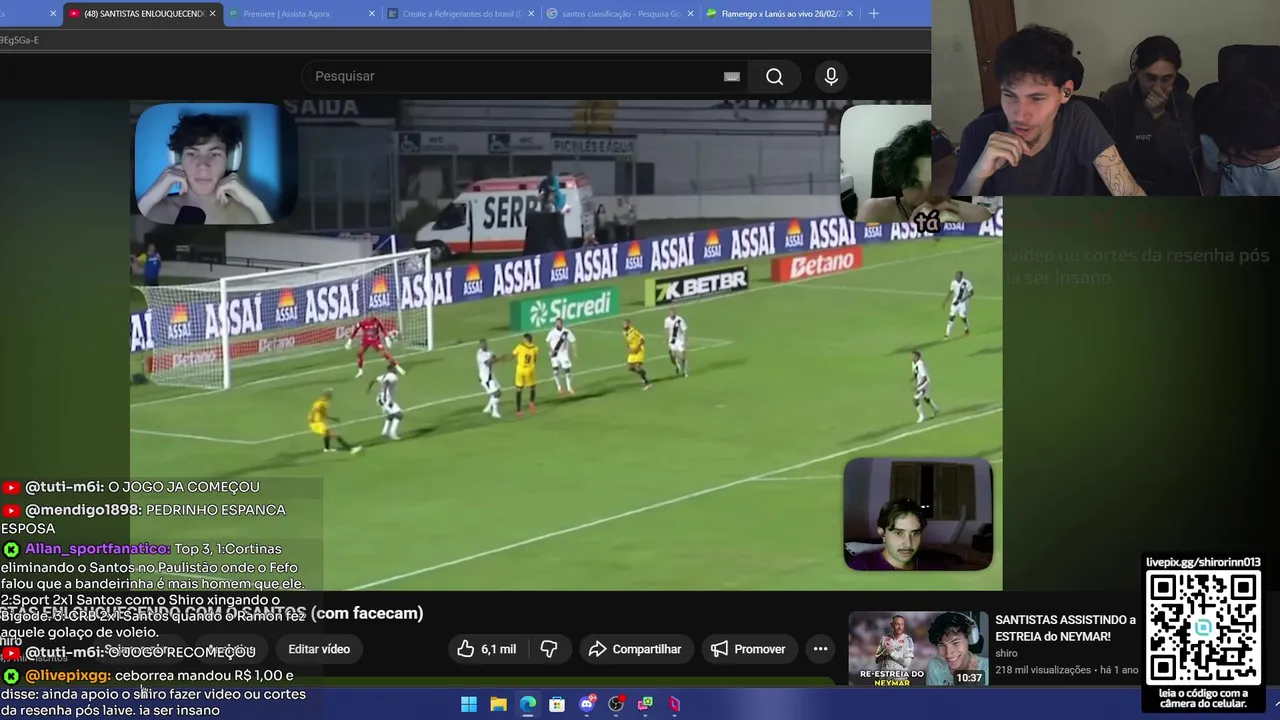Start voice search with the microphone icon
The height and width of the screenshot is (720, 1280).
831,77
